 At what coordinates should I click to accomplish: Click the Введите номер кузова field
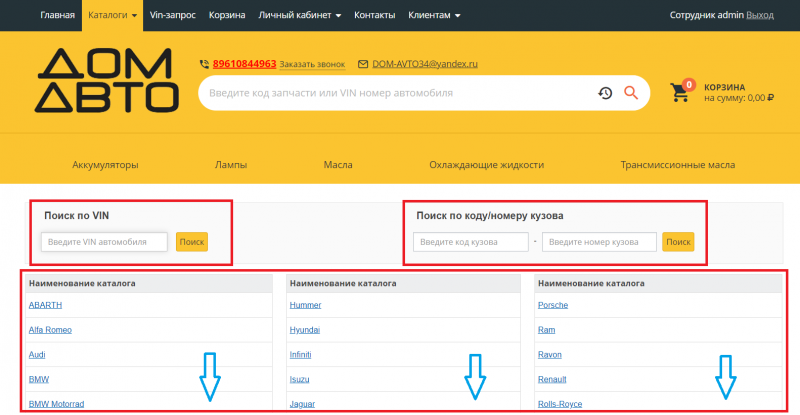point(599,242)
